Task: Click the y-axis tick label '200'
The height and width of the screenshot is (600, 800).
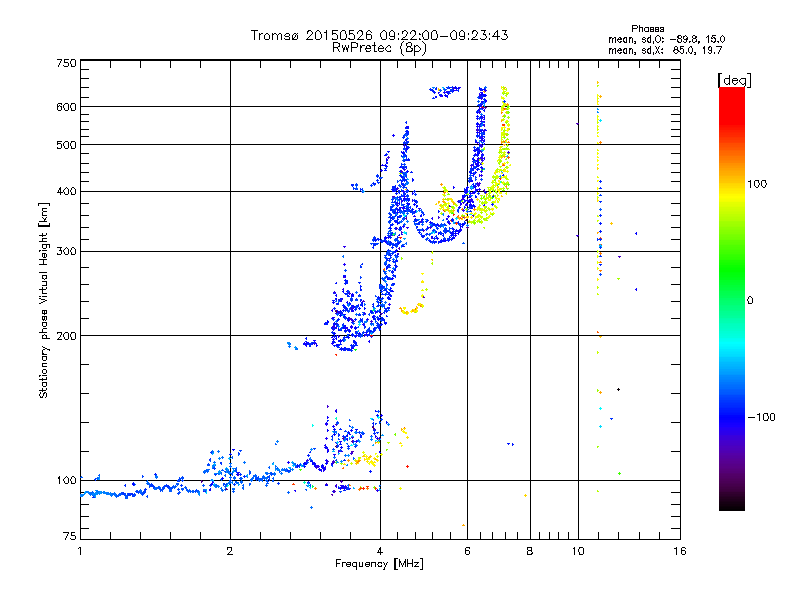Action: click(67, 336)
